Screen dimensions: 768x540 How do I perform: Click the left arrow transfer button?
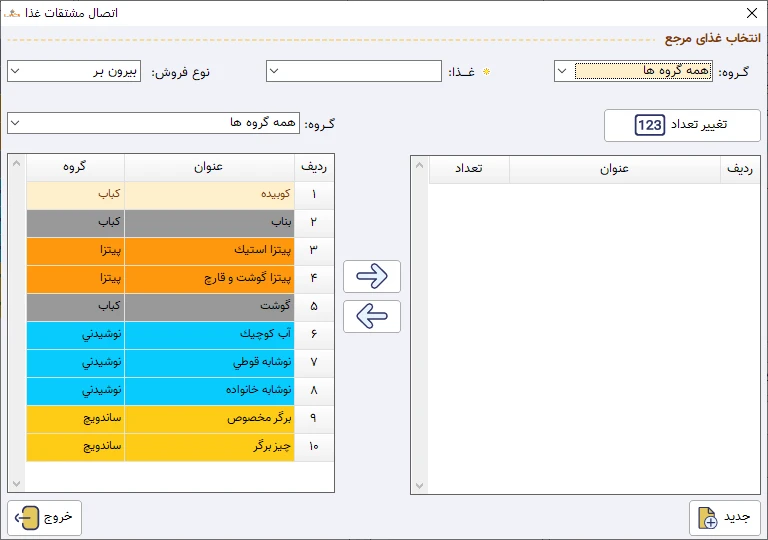372,317
